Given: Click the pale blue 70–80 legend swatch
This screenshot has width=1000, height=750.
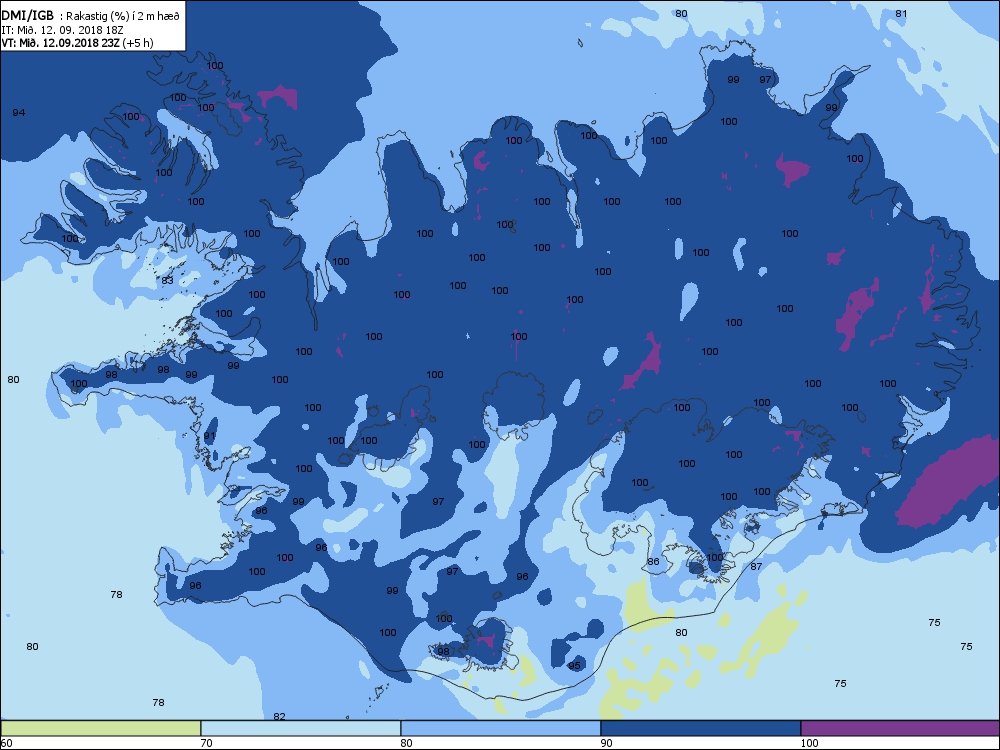Looking at the screenshot, I should pos(300,728).
